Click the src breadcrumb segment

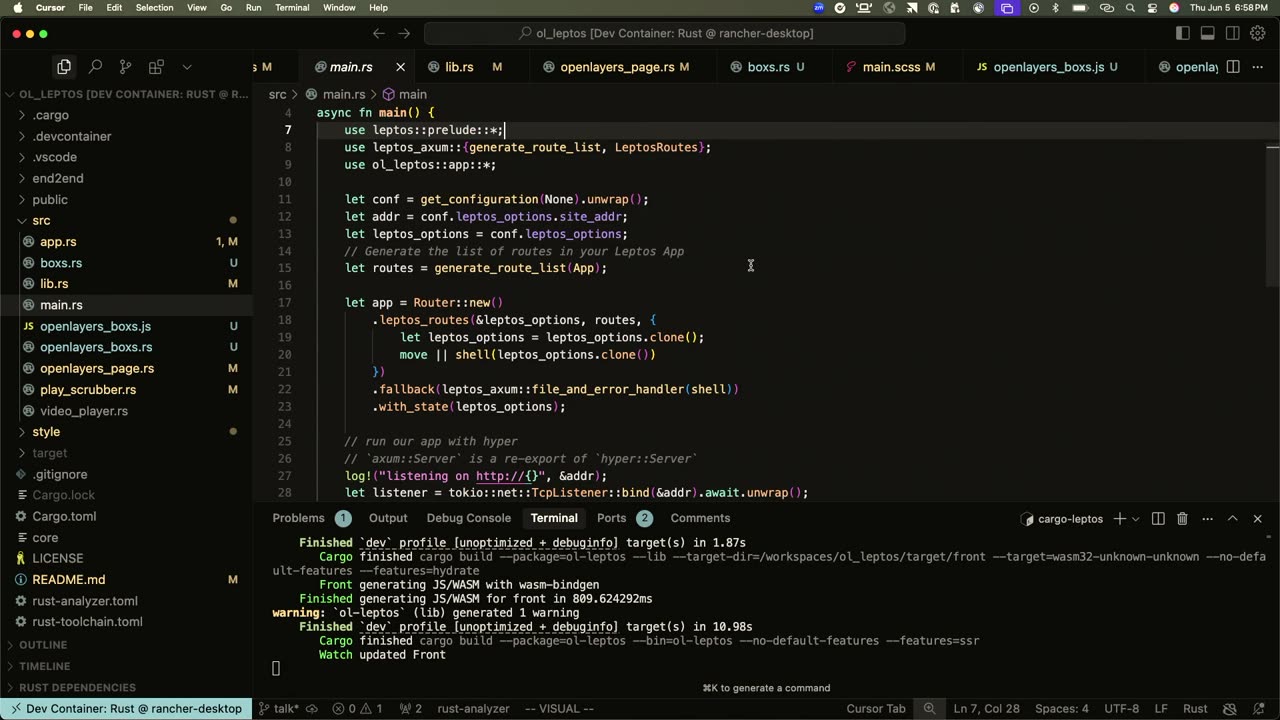pos(277,94)
